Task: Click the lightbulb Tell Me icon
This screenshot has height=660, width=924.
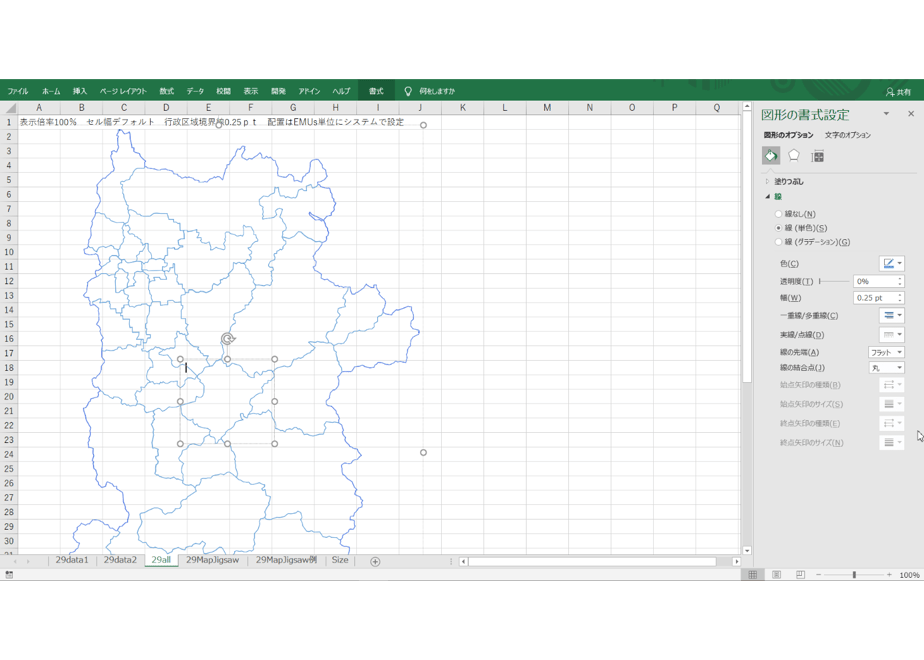Action: tap(408, 91)
